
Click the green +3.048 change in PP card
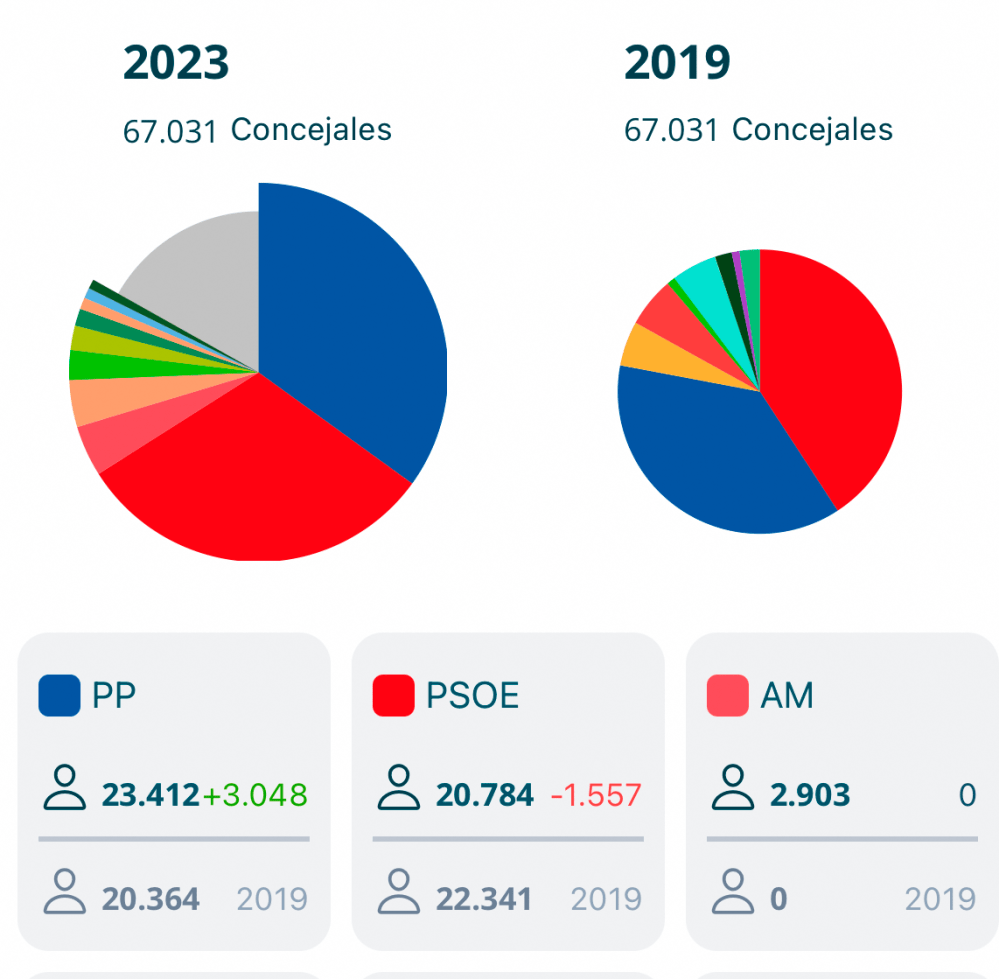click(x=255, y=796)
